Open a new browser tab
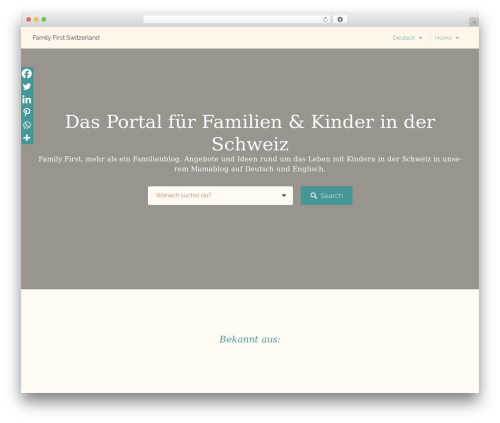The image size is (500, 423). click(474, 22)
